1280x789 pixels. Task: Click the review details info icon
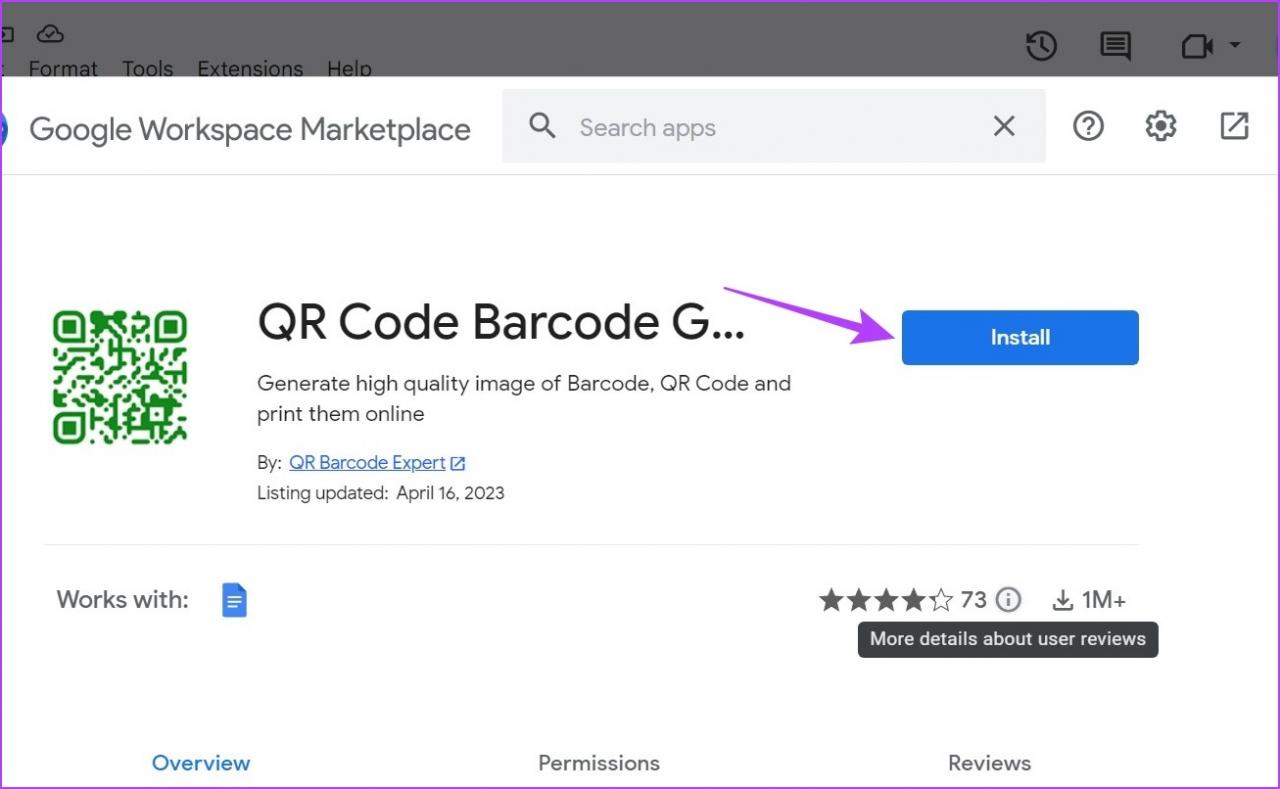[1009, 600]
